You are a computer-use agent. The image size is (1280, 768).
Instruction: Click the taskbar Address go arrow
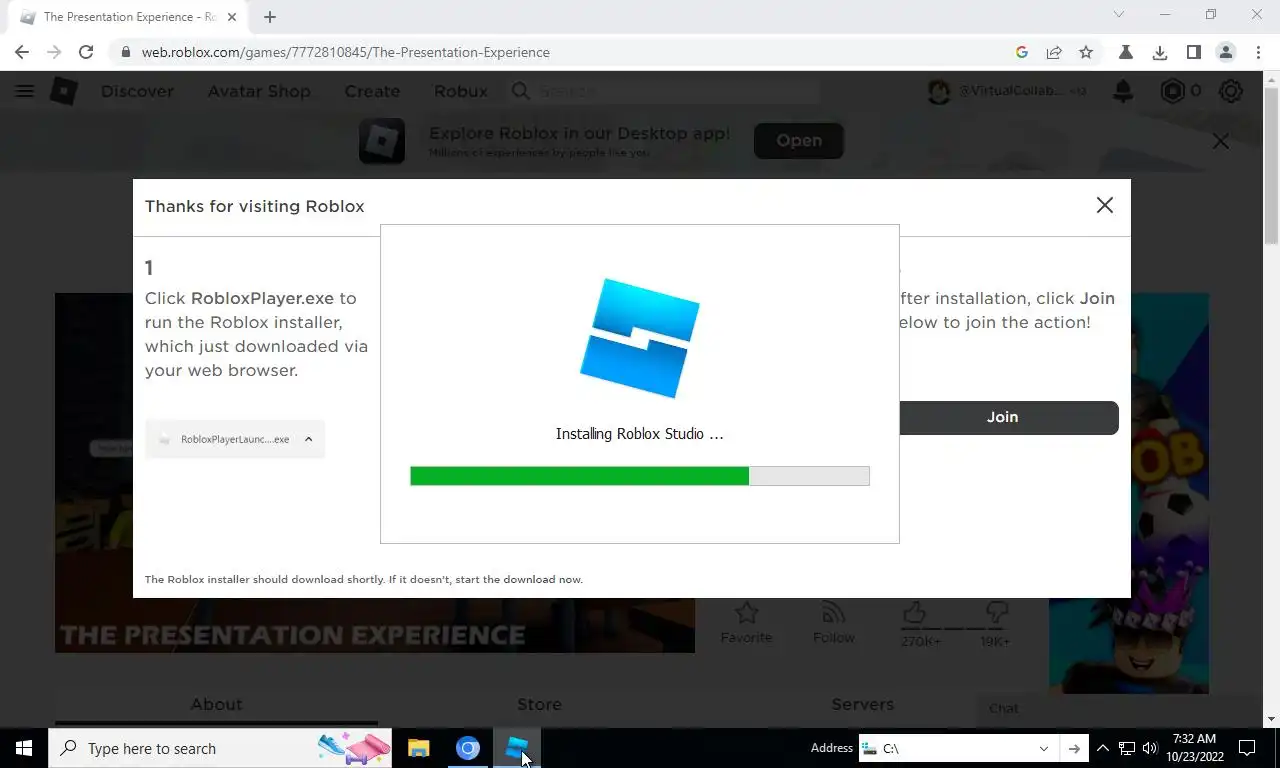(x=1074, y=748)
